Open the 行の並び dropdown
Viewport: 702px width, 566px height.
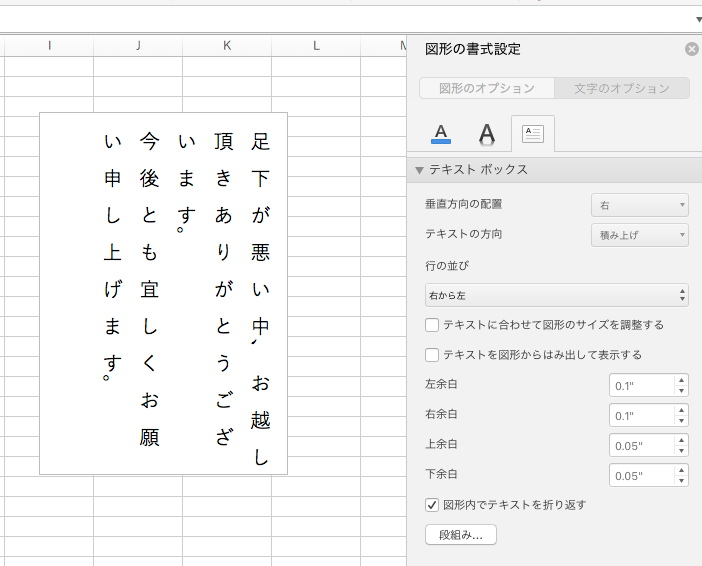pyautogui.click(x=557, y=295)
